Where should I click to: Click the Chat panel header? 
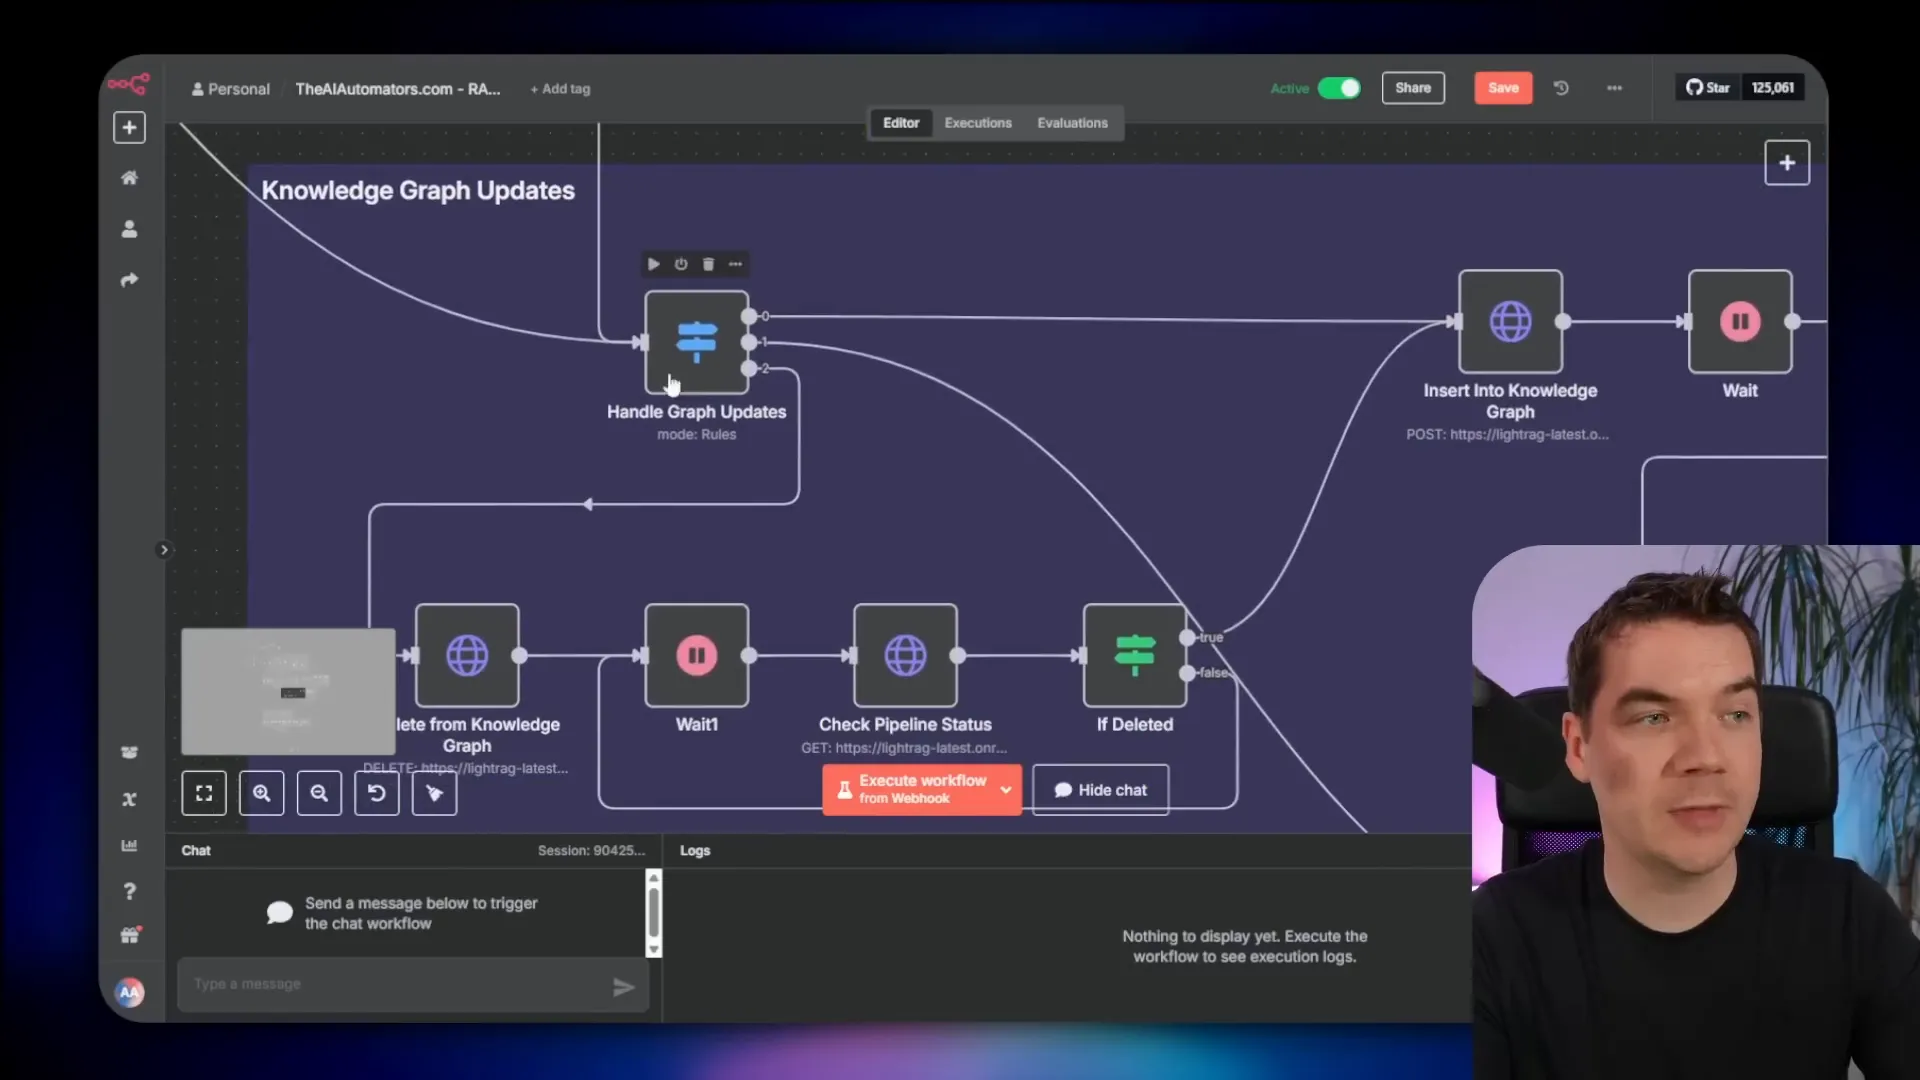[x=196, y=851]
